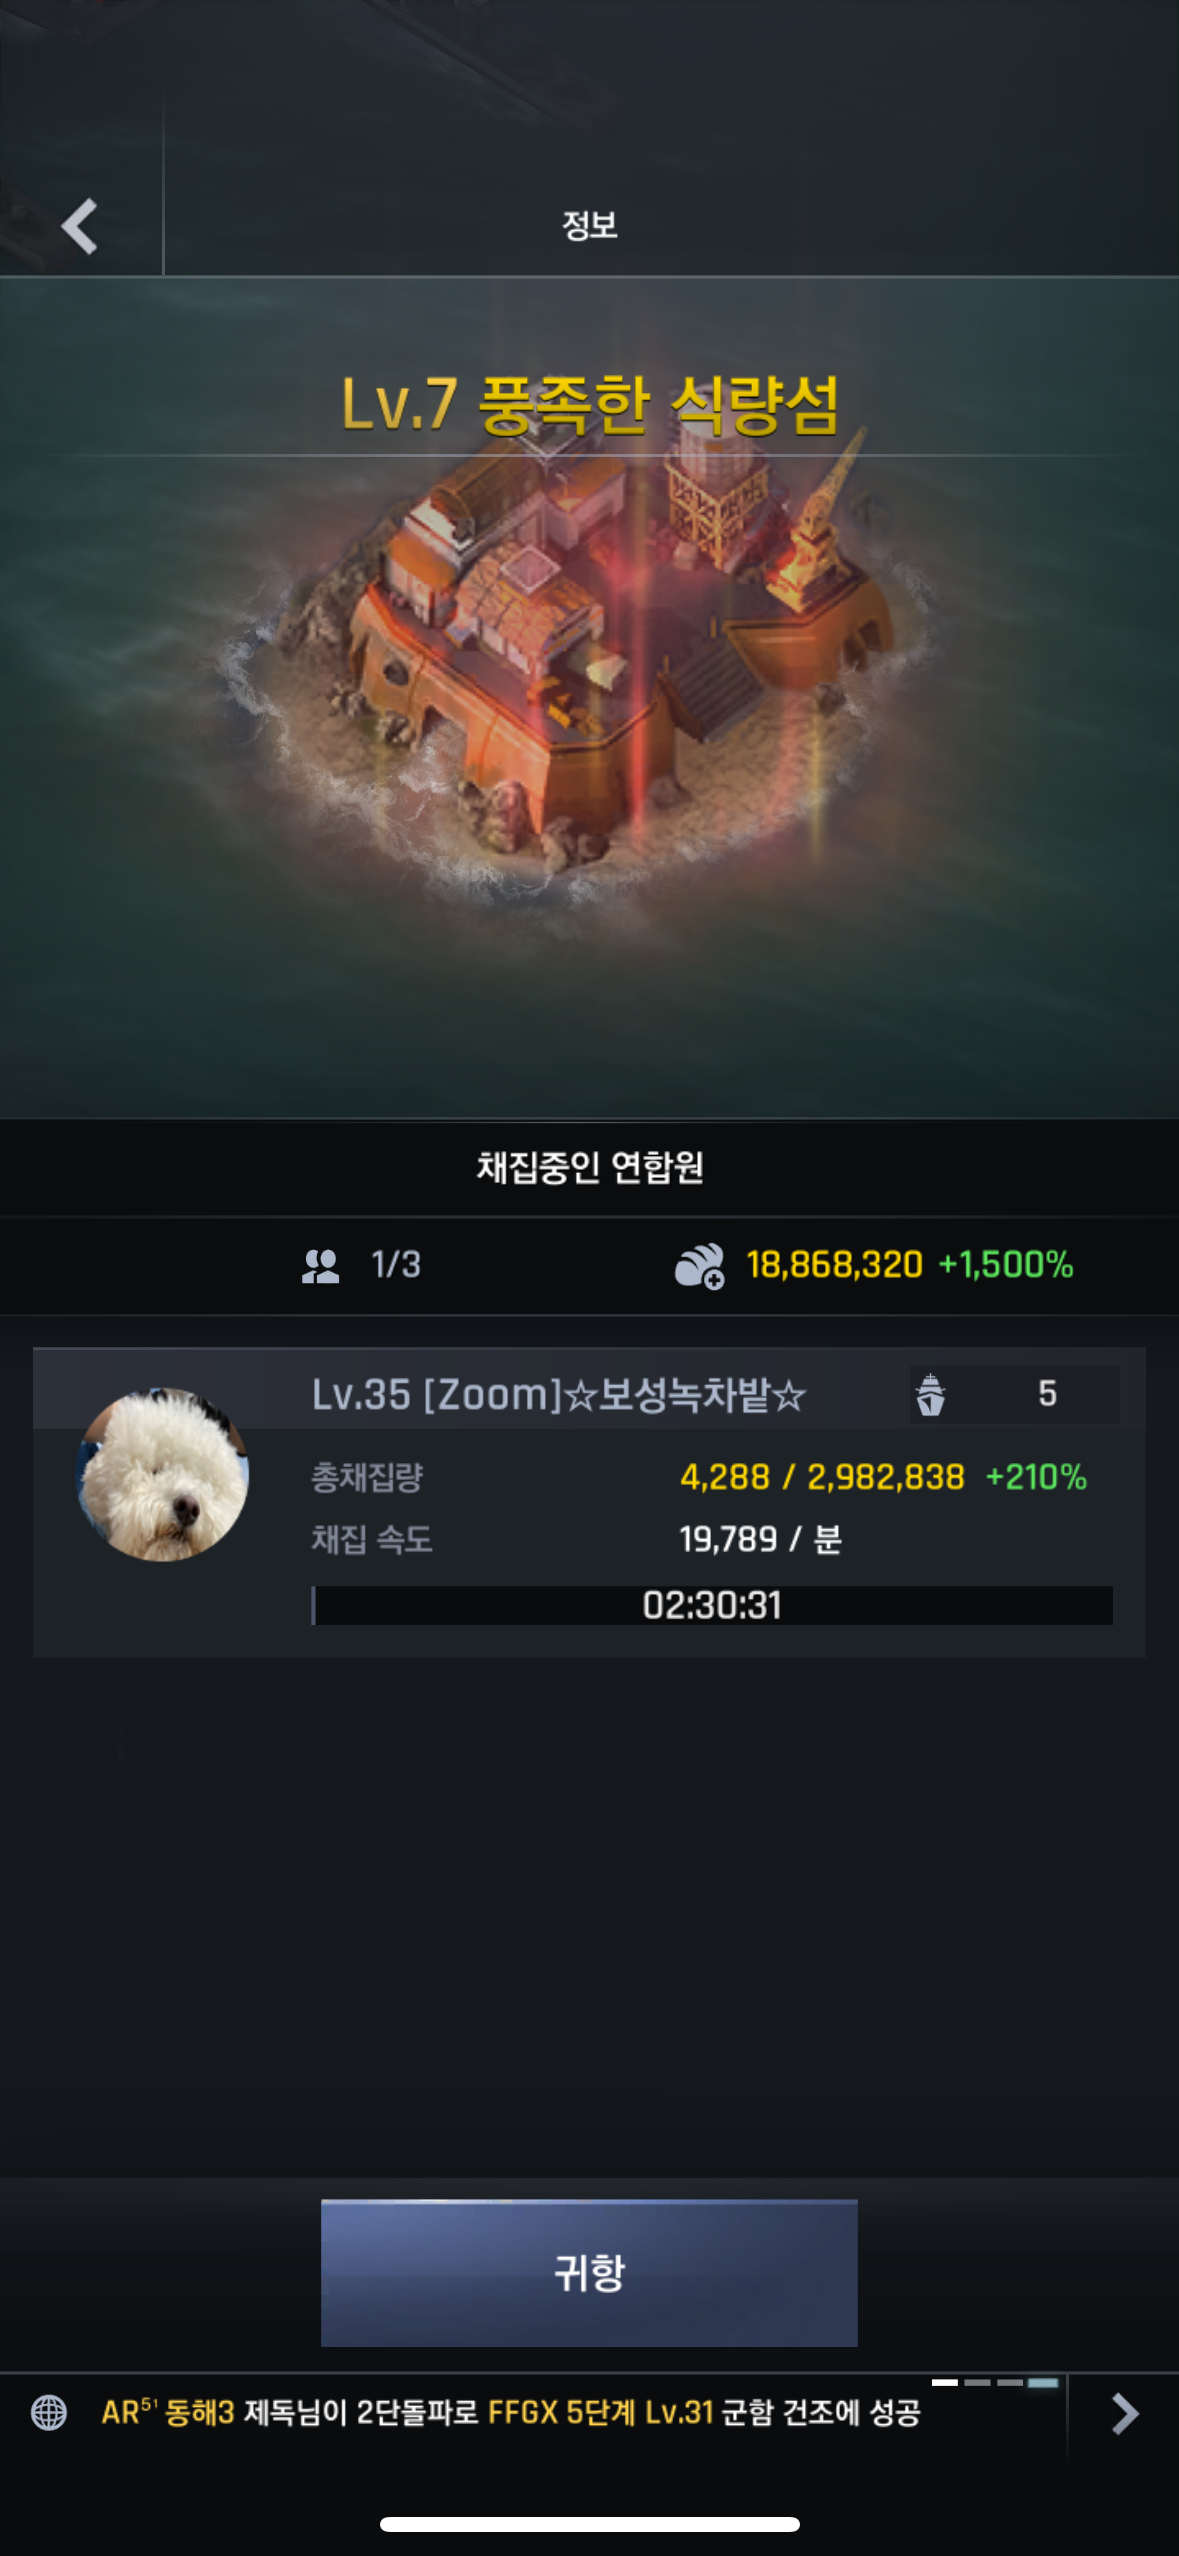Open the bichon dog profile picture
Screen dimensions: 1179x2556
click(164, 1474)
